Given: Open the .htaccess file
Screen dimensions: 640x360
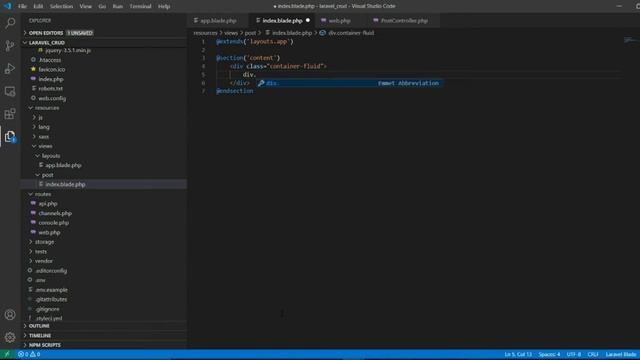Looking at the screenshot, I should pos(49,60).
